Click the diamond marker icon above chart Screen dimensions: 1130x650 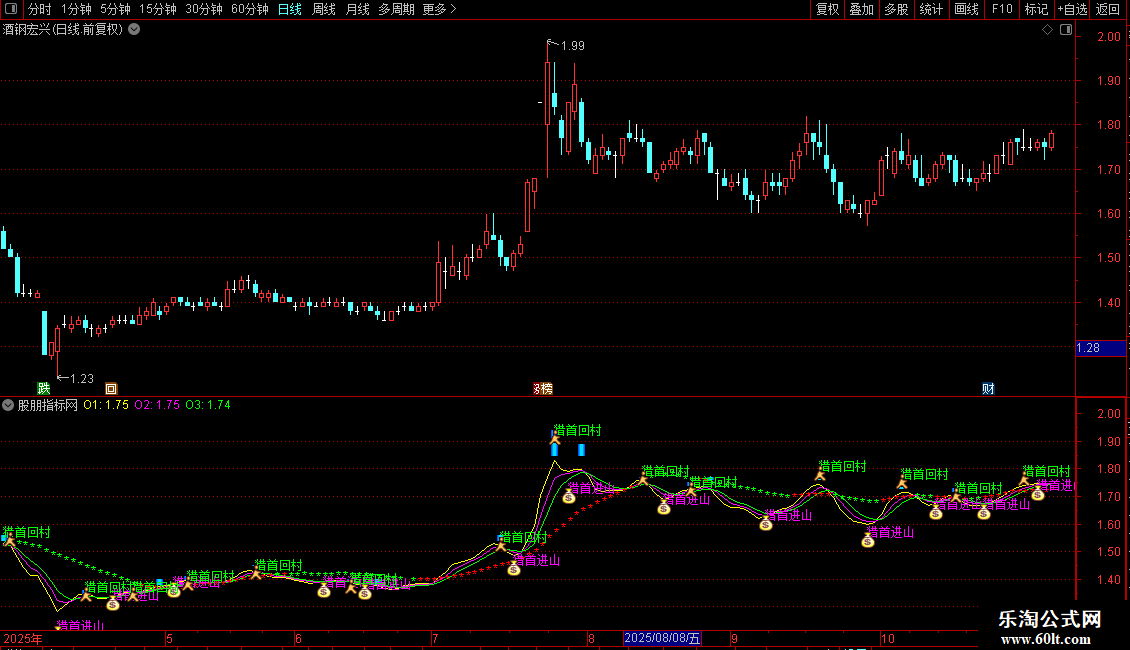click(1047, 30)
